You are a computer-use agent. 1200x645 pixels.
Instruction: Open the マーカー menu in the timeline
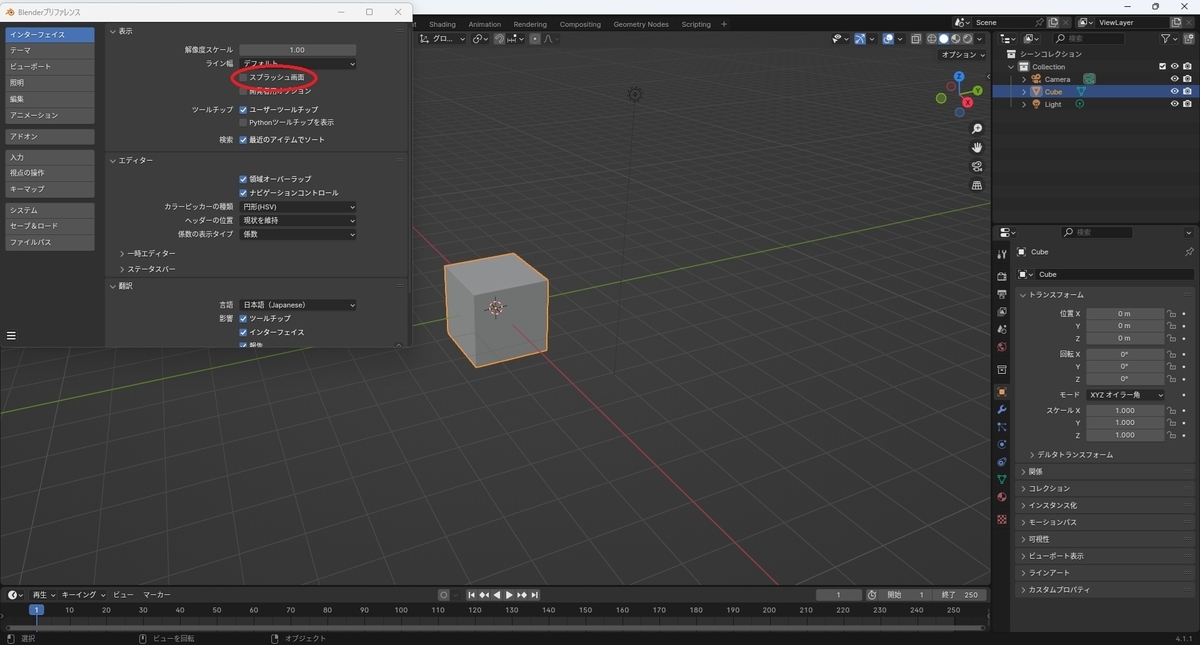click(156, 594)
